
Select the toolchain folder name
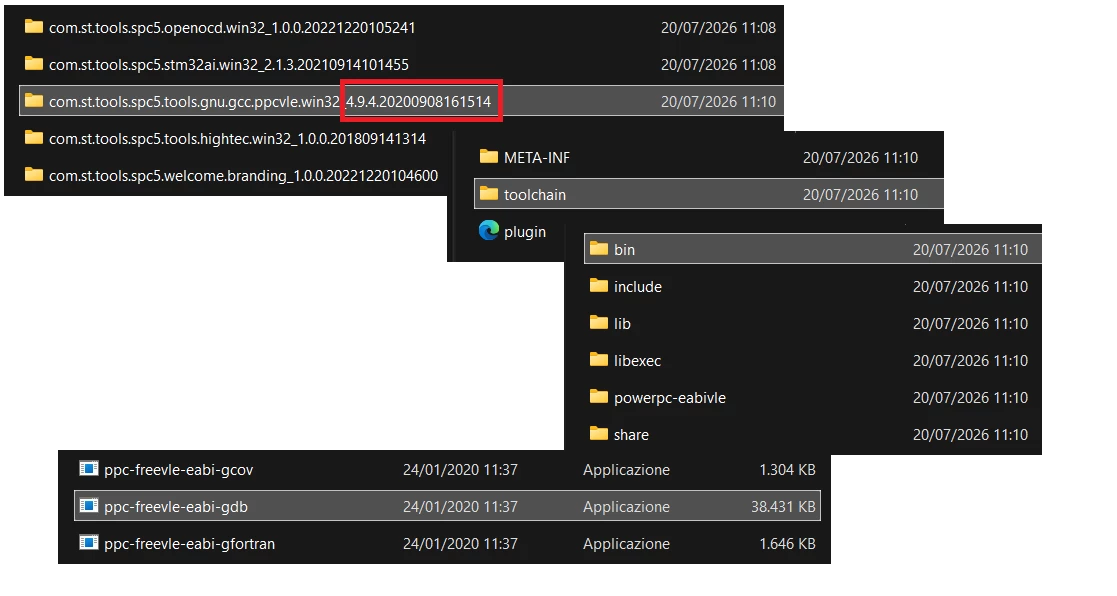[535, 195]
